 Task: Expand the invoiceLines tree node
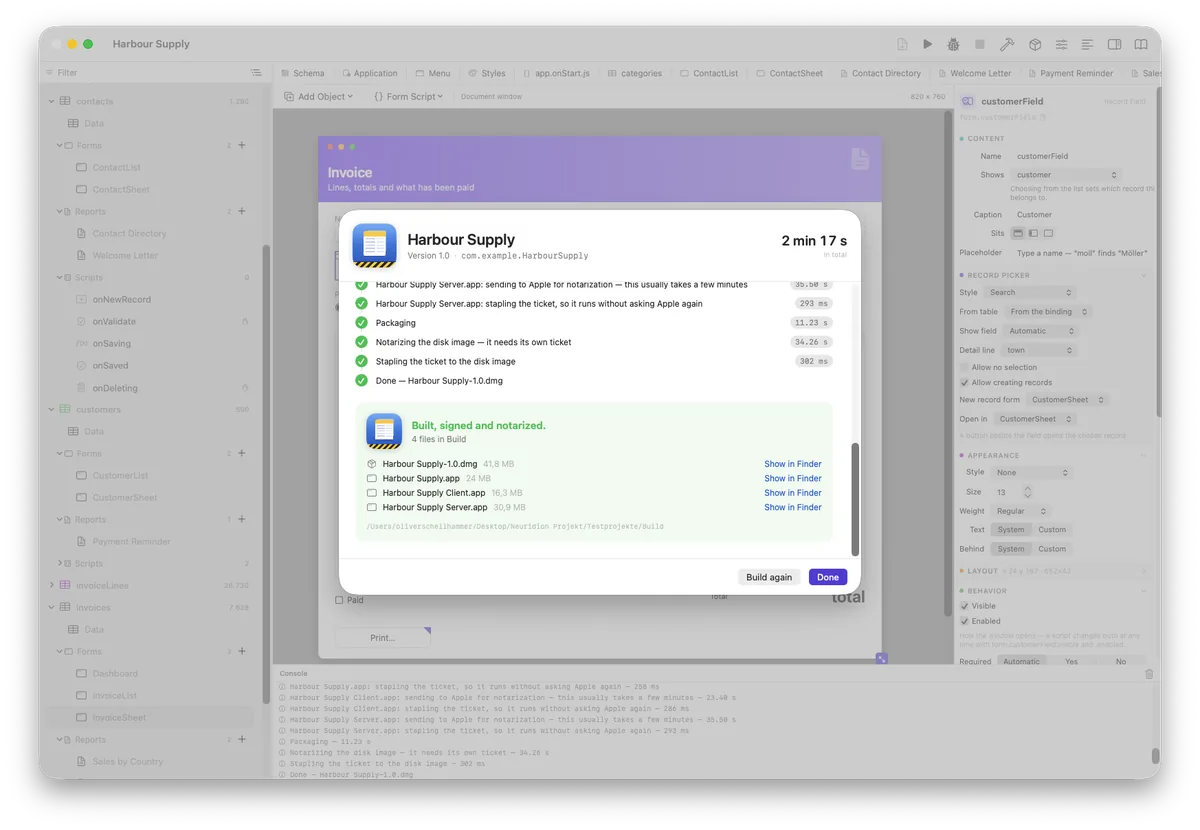(52, 585)
